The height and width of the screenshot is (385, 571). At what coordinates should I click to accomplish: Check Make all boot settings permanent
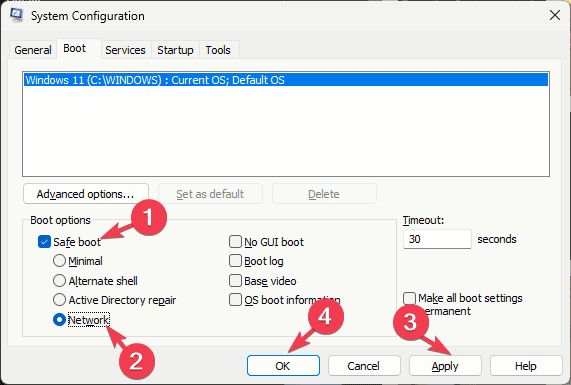click(x=410, y=298)
